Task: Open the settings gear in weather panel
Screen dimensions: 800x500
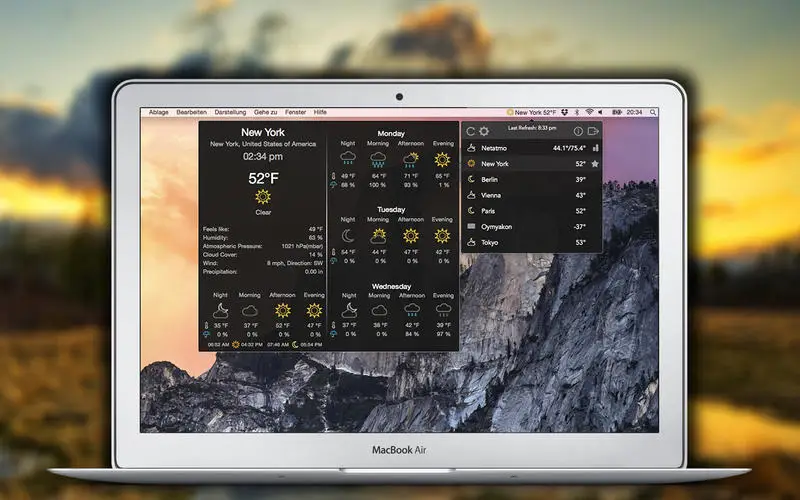Action: click(484, 131)
